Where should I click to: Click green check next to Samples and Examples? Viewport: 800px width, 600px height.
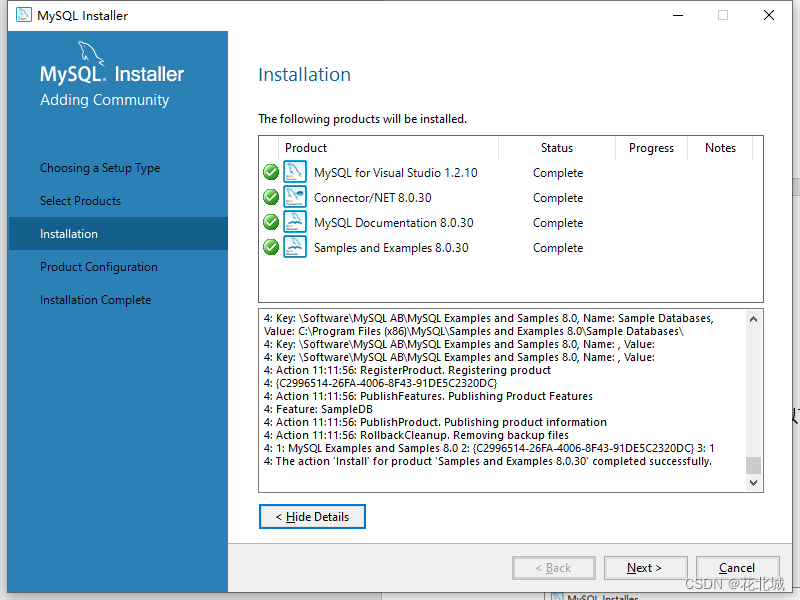coord(271,247)
